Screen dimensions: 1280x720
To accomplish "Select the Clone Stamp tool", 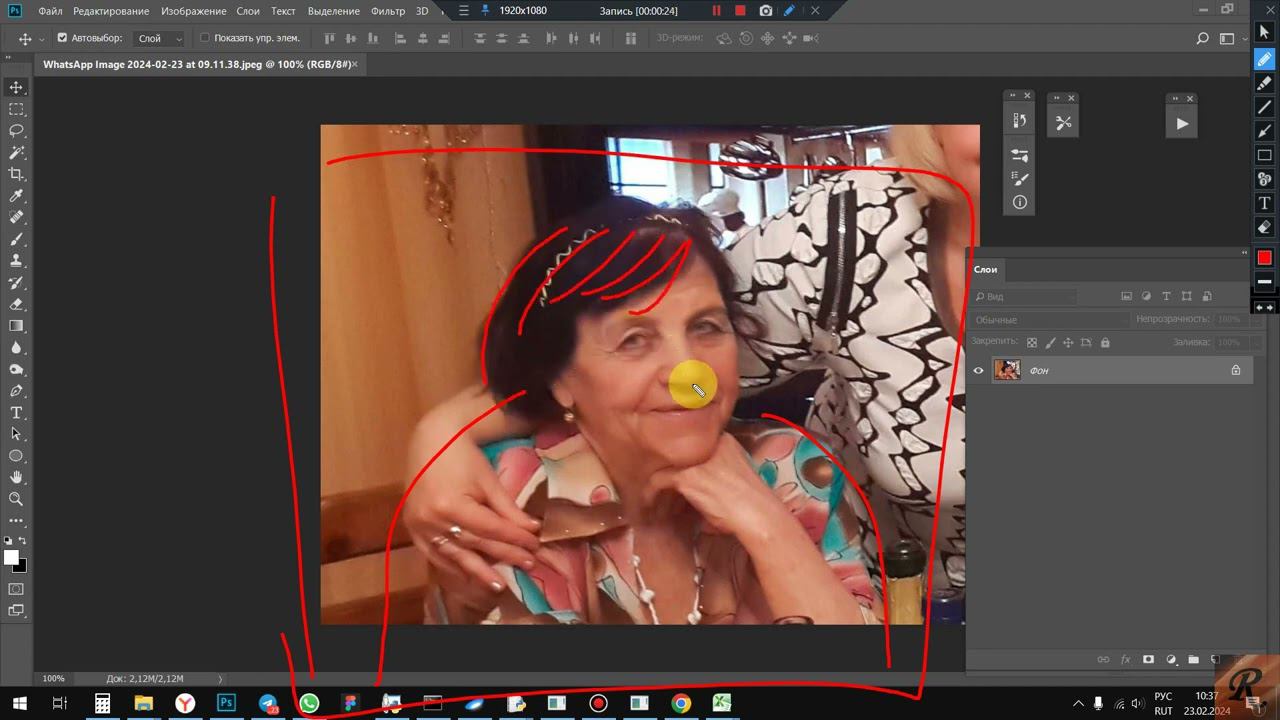I will (16, 261).
